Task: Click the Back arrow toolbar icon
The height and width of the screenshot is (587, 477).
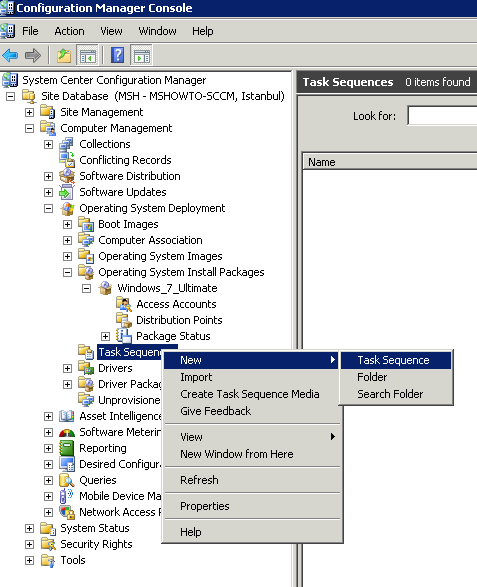Action: coord(10,55)
